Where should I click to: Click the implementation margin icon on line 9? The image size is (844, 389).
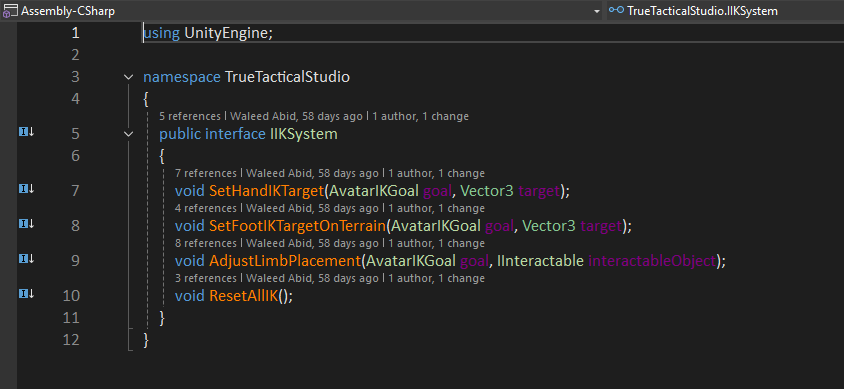pos(27,259)
